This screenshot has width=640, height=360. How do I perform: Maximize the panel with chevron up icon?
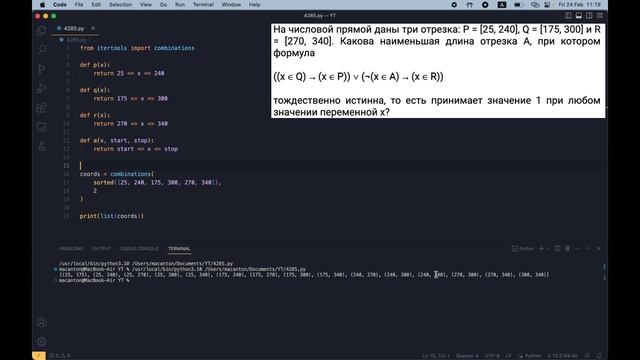click(588, 249)
